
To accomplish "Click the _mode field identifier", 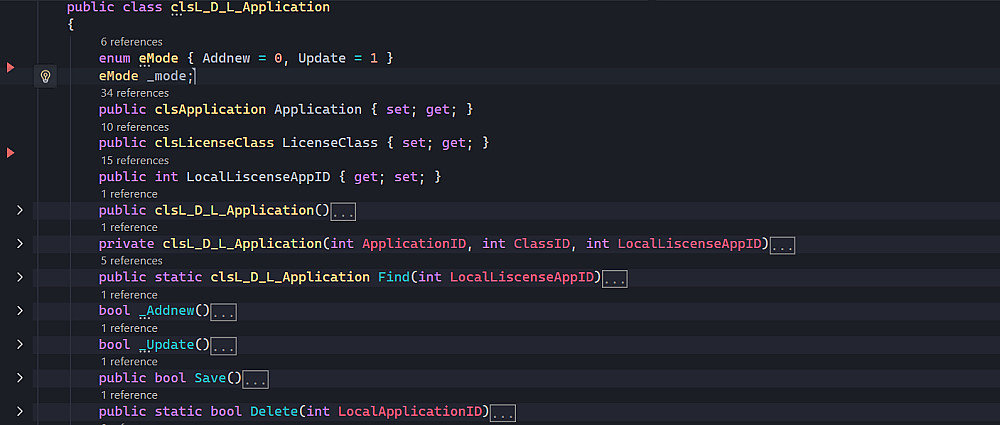I will click(x=166, y=77).
